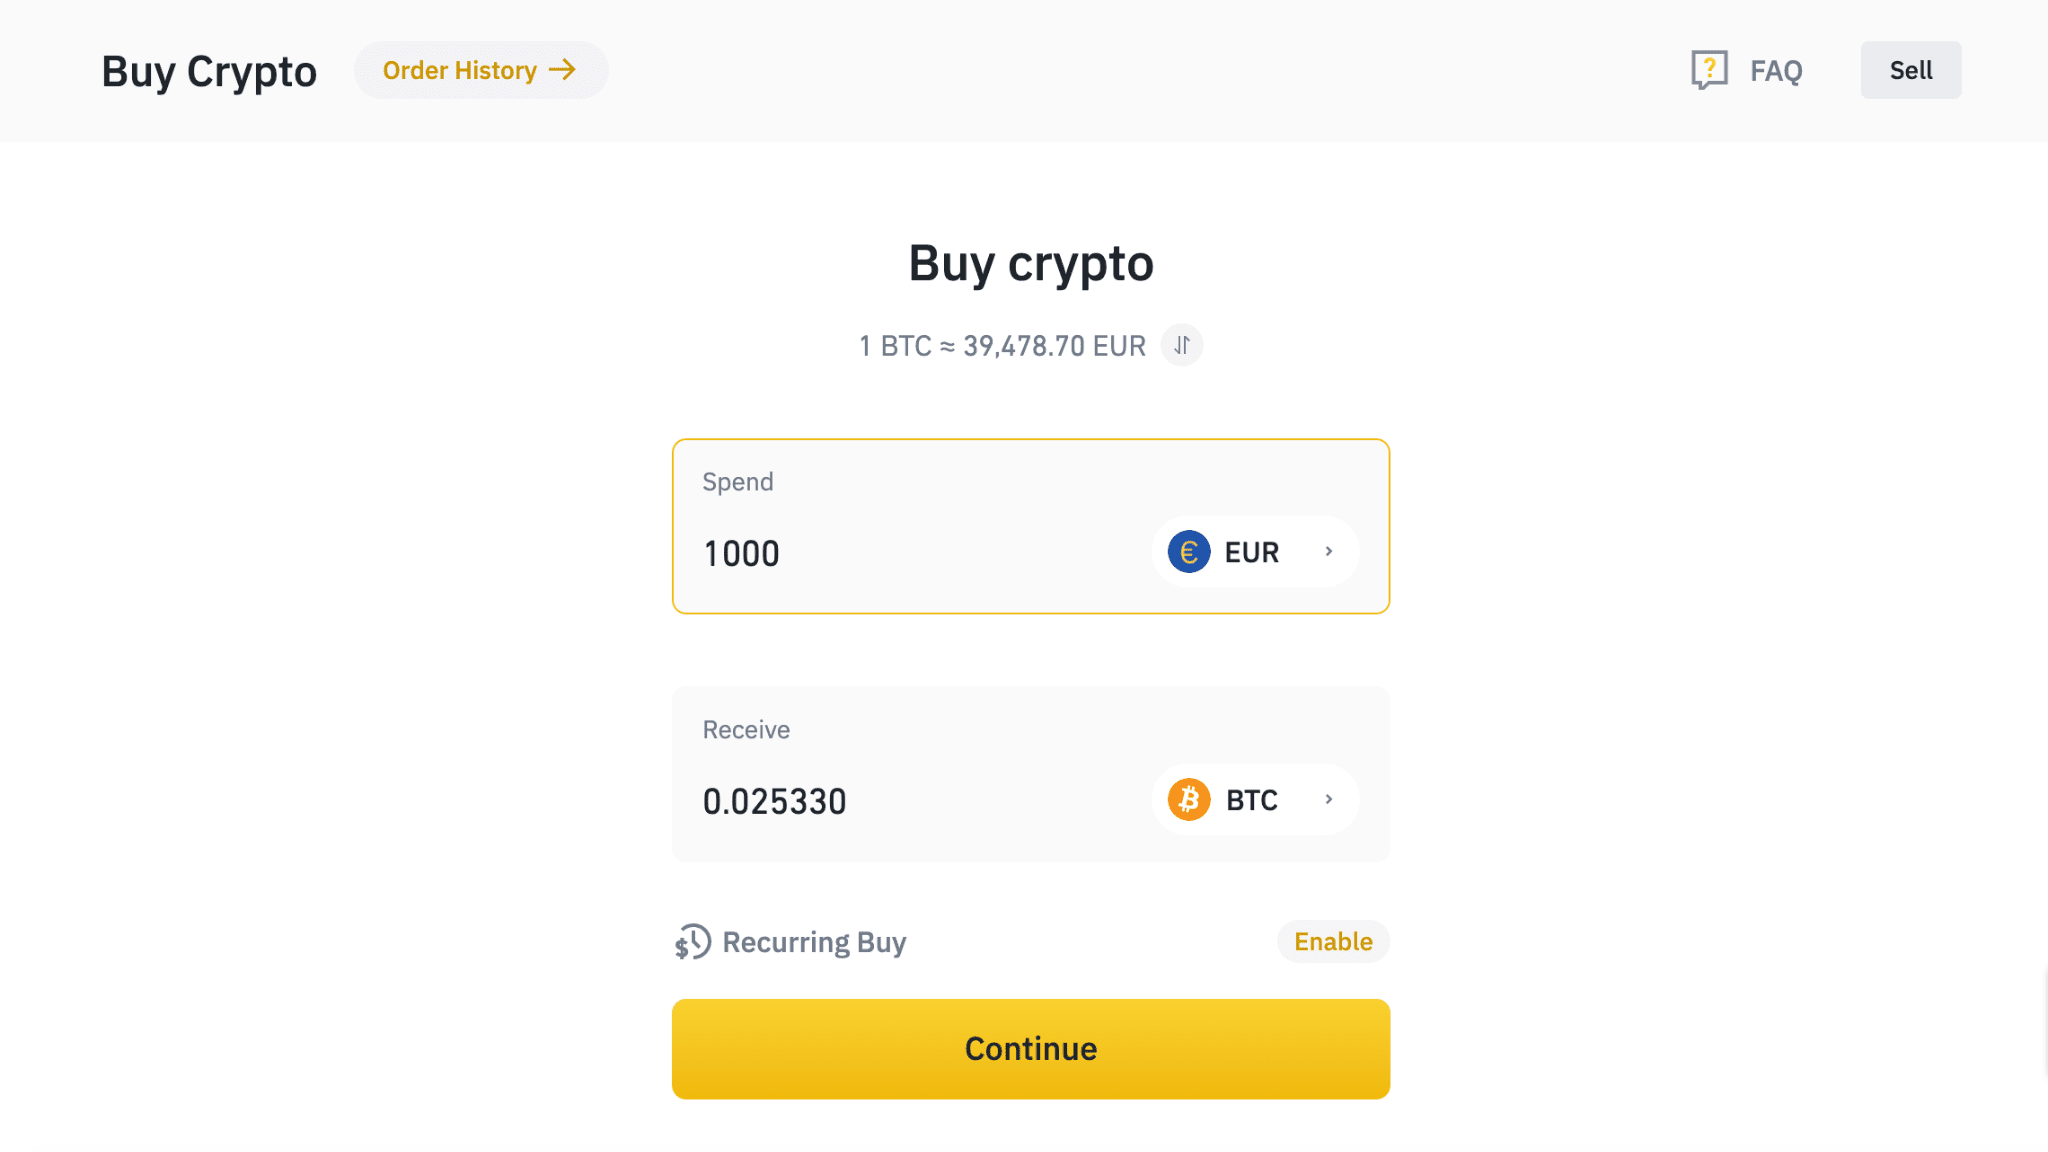The image size is (2048, 1152).
Task: Click the Continue button
Action: click(x=1031, y=1048)
